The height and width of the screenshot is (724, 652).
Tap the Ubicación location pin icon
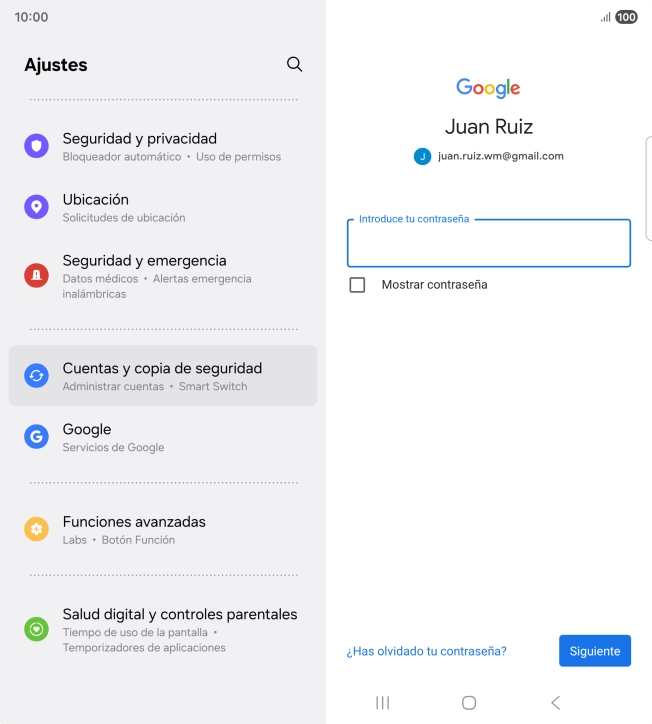point(36,207)
